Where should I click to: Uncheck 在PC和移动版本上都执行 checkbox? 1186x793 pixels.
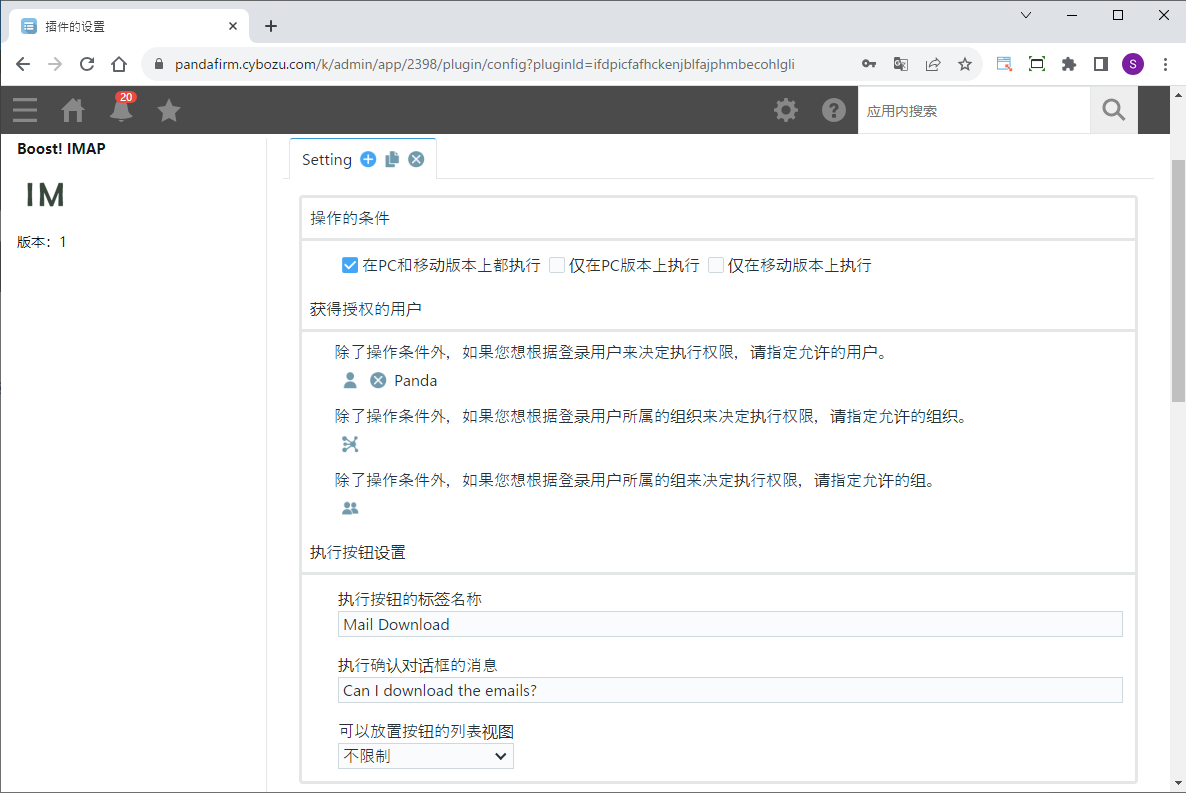tap(350, 265)
